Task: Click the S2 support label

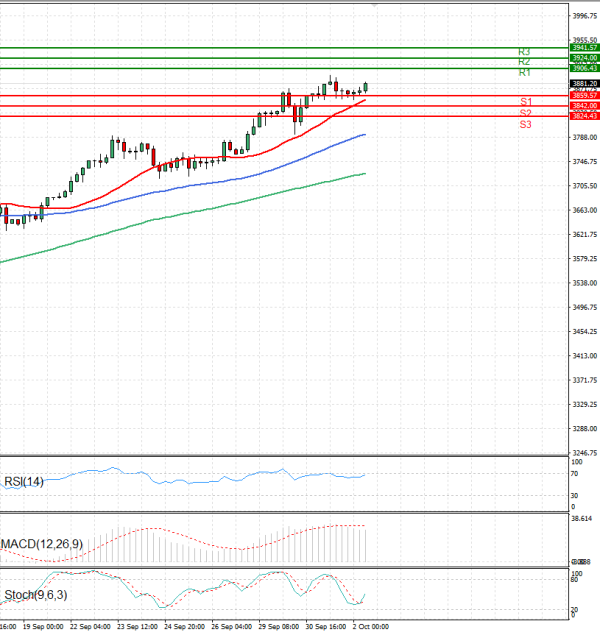Action: click(x=525, y=113)
